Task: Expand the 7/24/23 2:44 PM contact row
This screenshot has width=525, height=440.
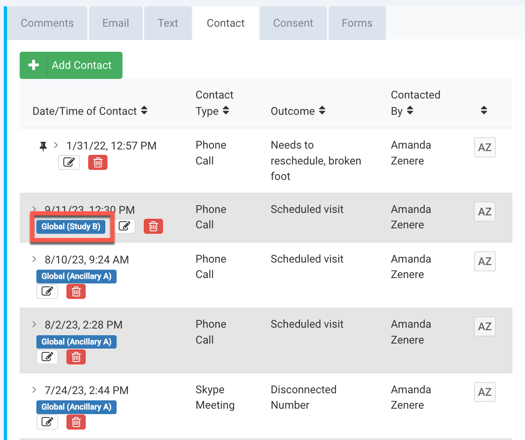Action: [34, 390]
